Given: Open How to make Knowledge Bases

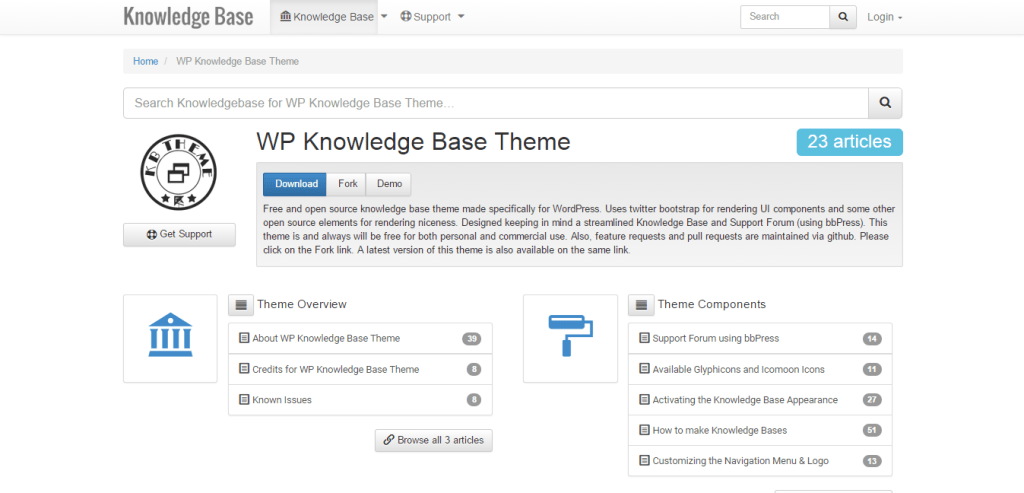Looking at the screenshot, I should tap(720, 430).
